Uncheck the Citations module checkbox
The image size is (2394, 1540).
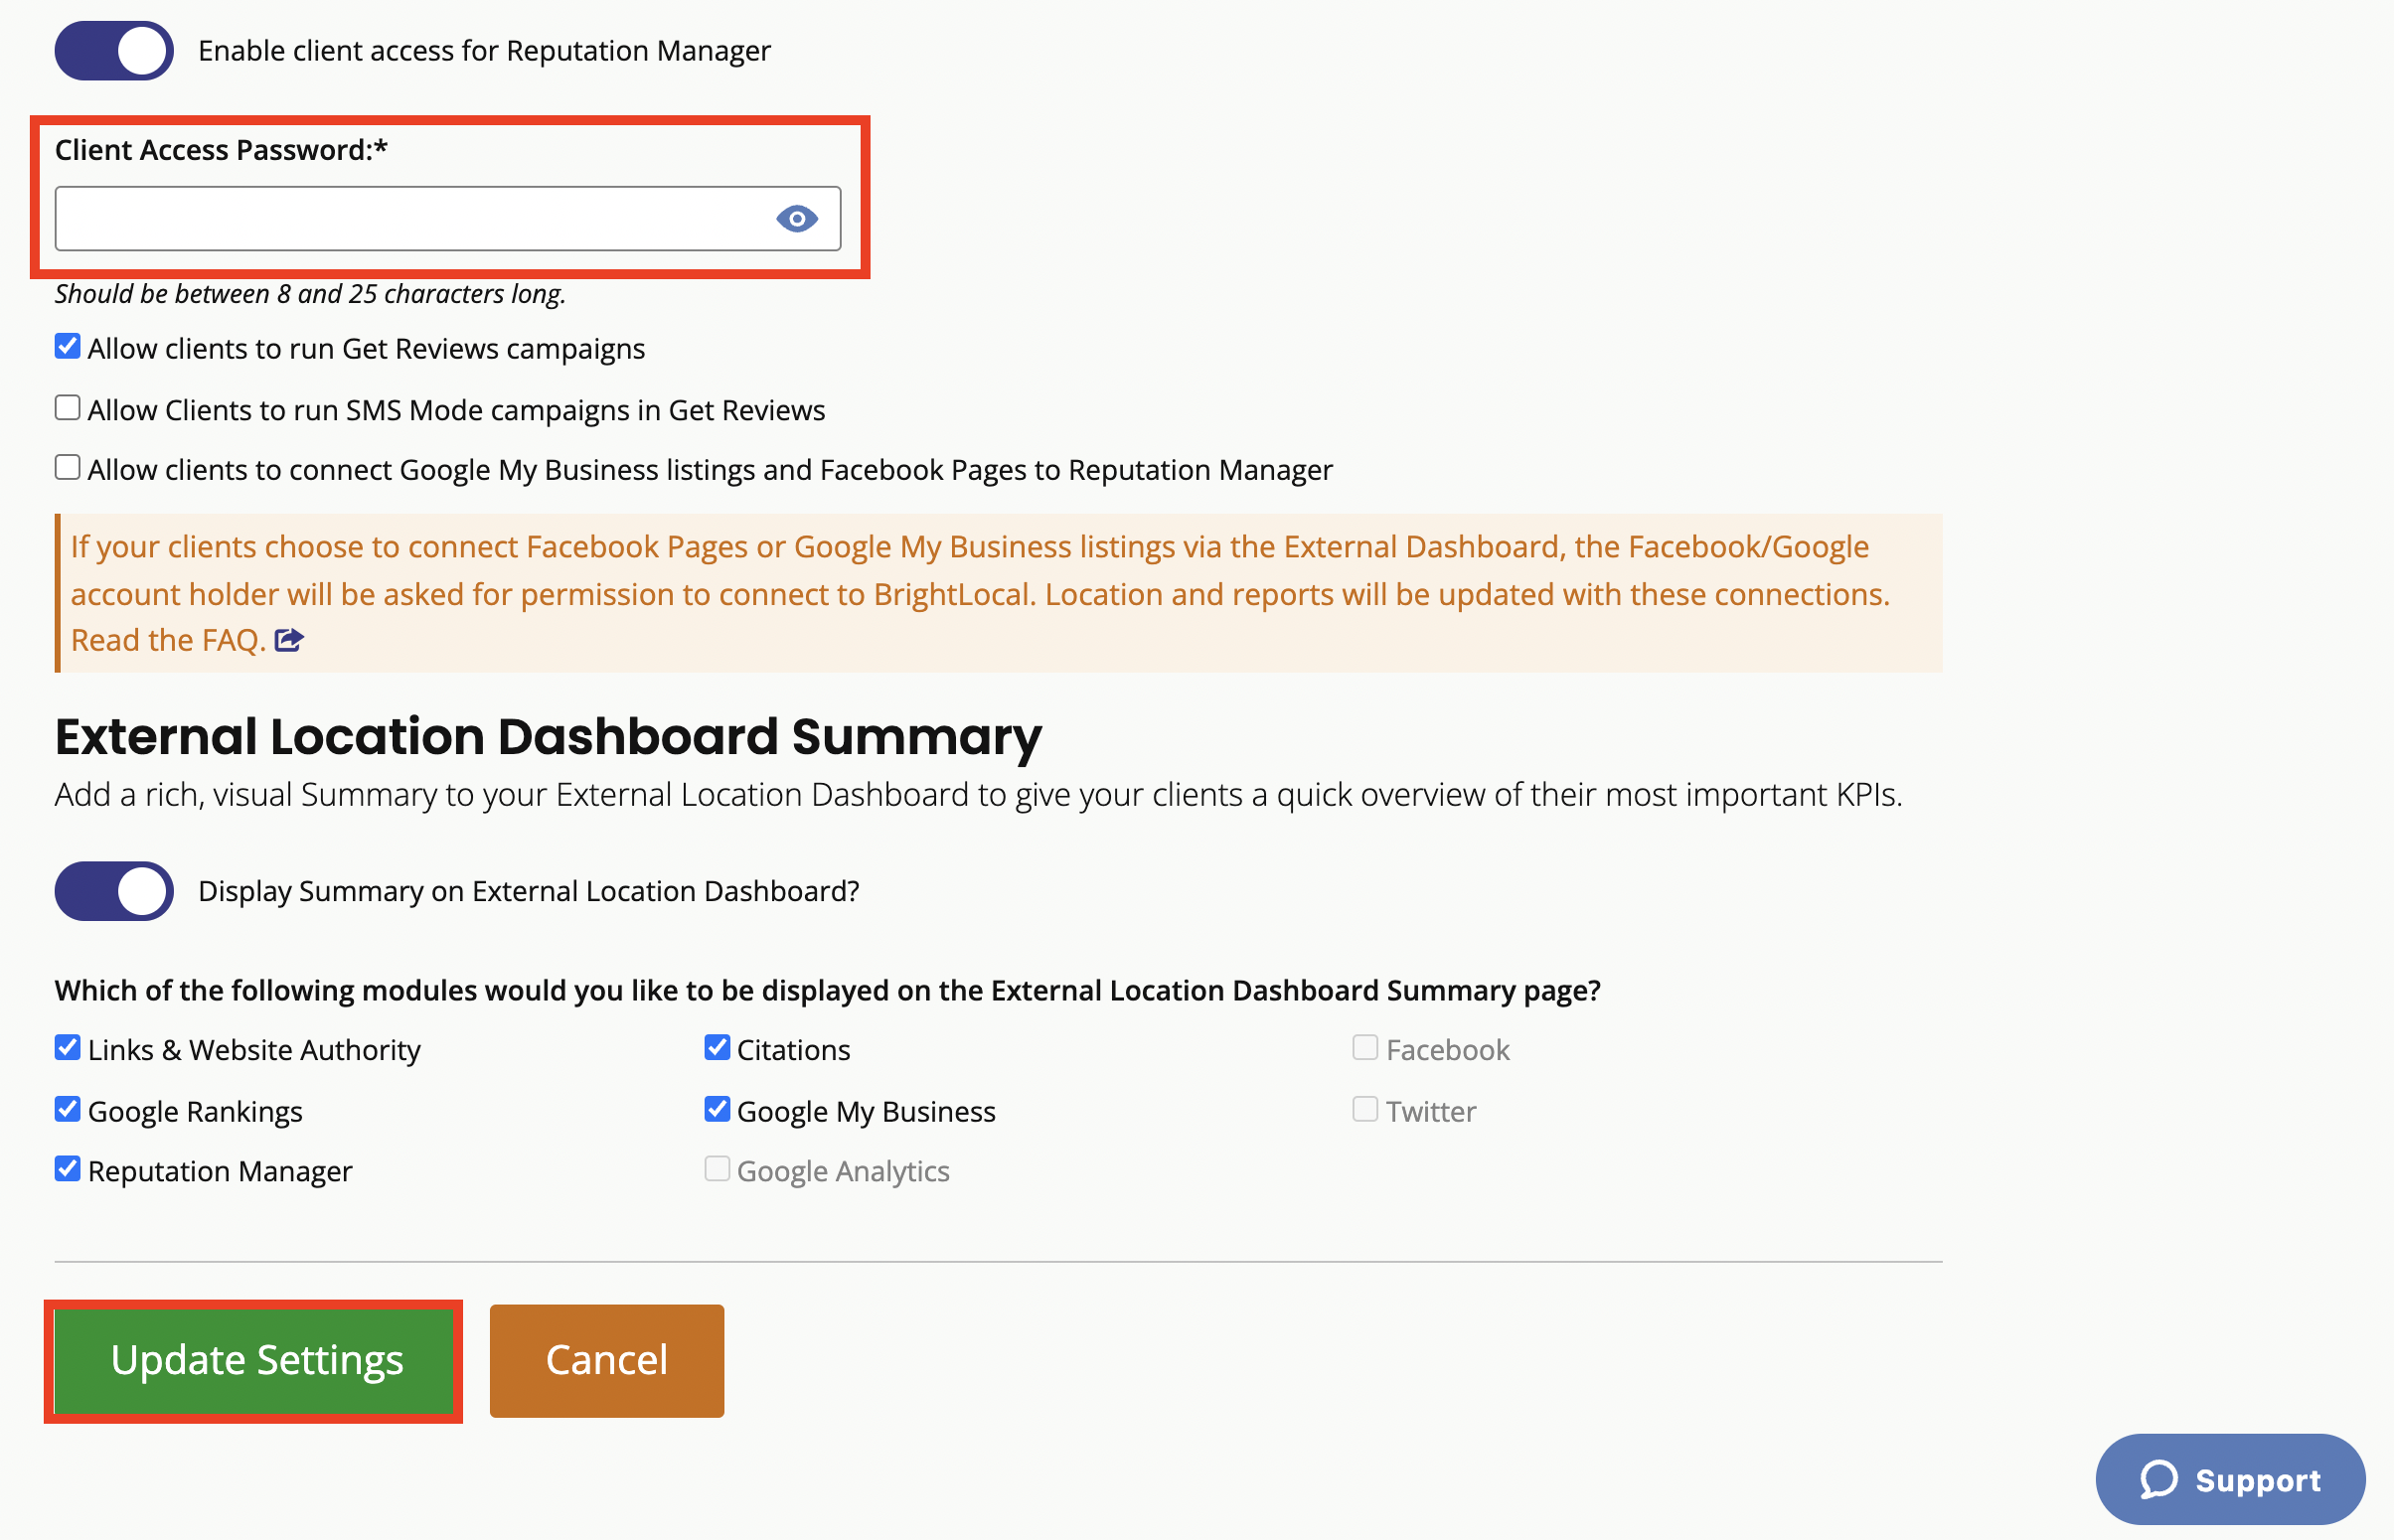[717, 1048]
